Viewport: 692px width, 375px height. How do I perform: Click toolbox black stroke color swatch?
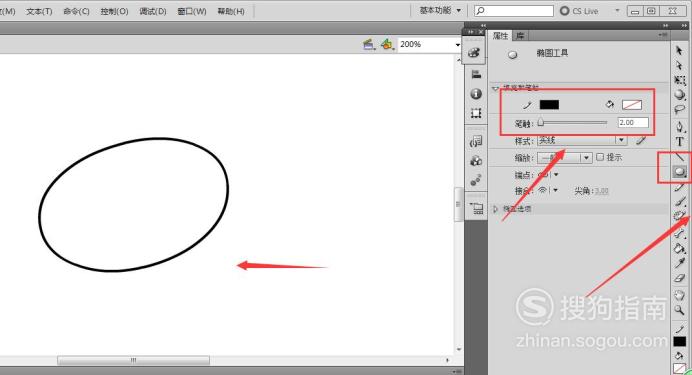tap(680, 341)
